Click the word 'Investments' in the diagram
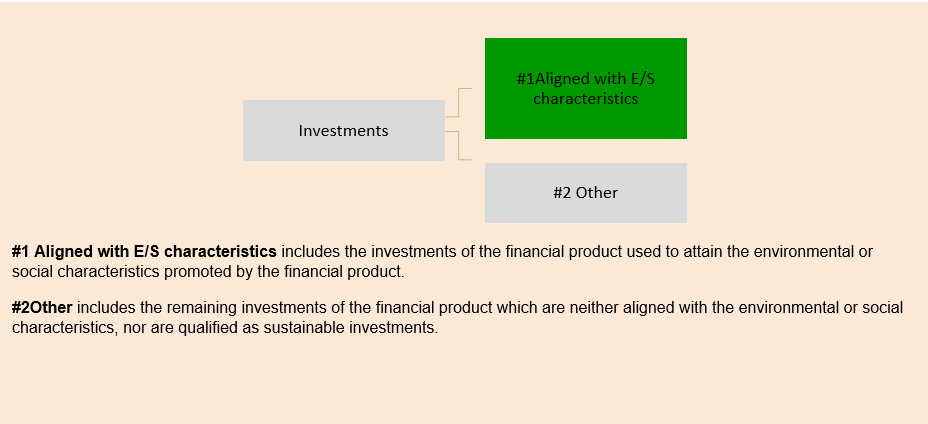The height and width of the screenshot is (424, 928). click(343, 131)
